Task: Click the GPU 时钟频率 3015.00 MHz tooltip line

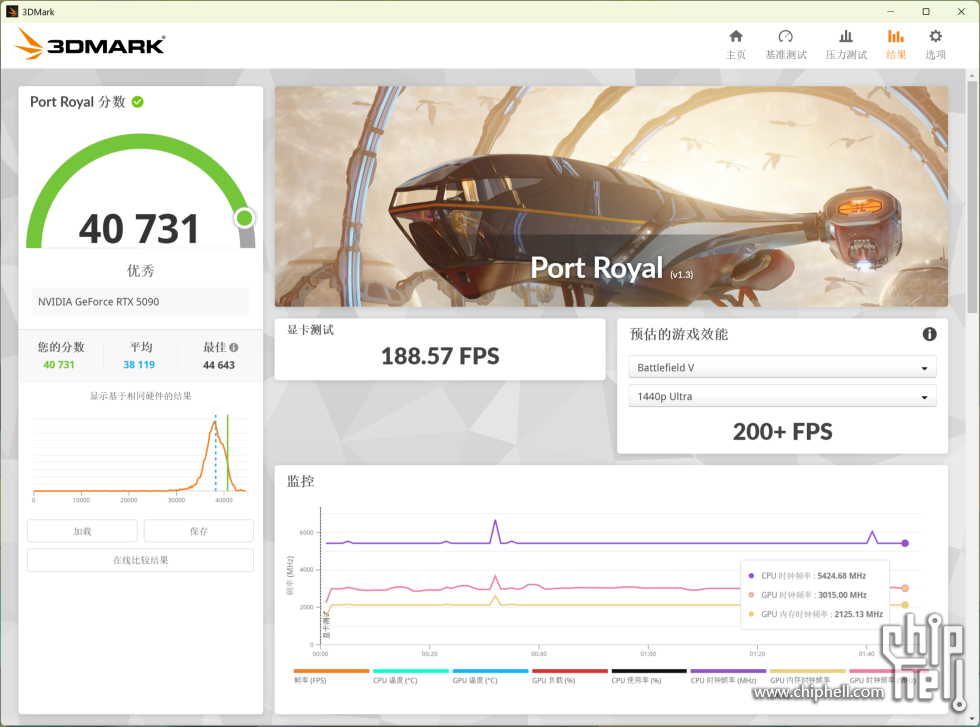Action: point(808,595)
